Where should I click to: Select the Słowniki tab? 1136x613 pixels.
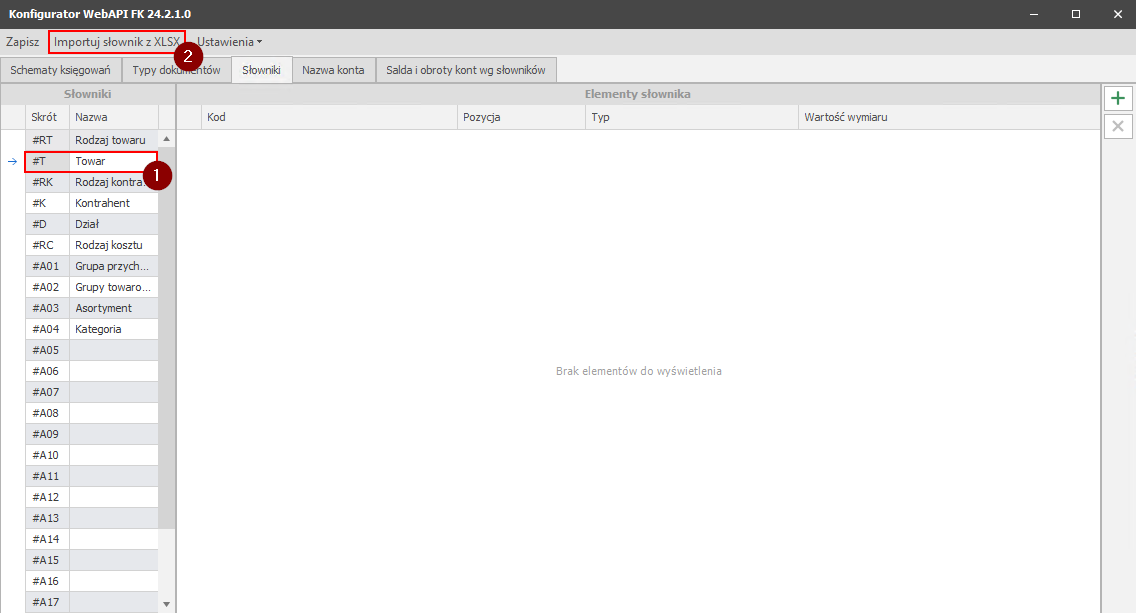261,70
